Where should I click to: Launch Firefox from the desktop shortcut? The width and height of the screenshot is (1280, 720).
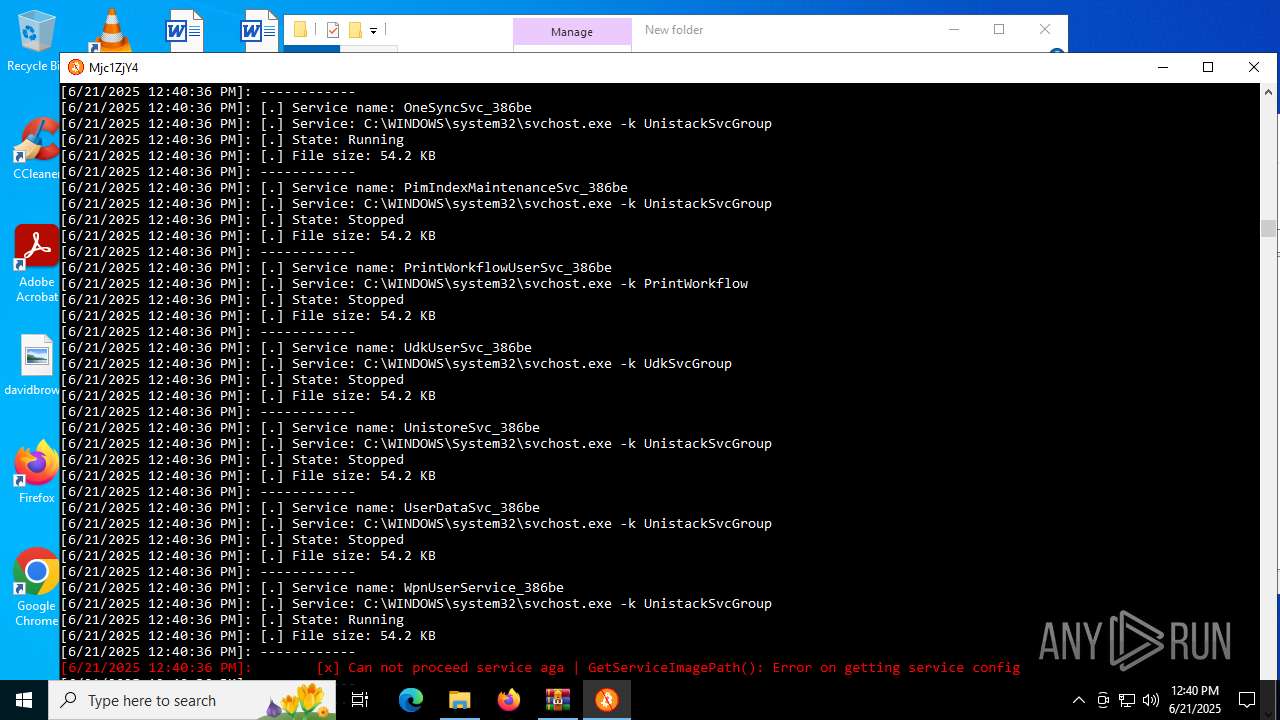(36, 472)
